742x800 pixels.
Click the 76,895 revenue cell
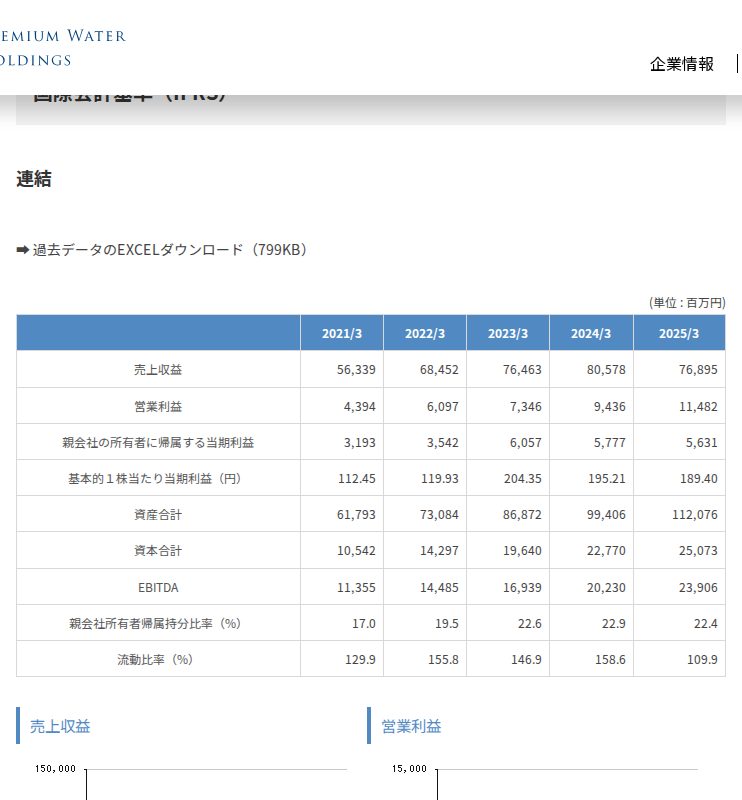coord(679,369)
